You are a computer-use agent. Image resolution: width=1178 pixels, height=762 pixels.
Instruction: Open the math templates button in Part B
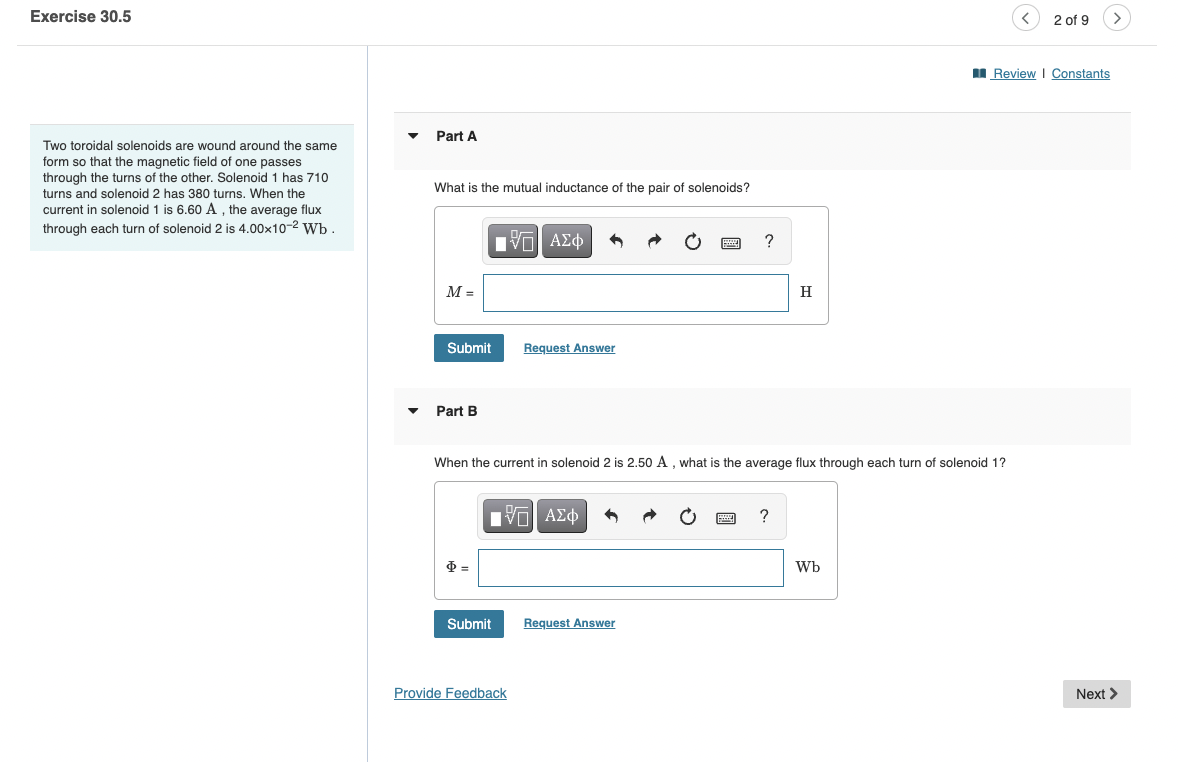(508, 516)
